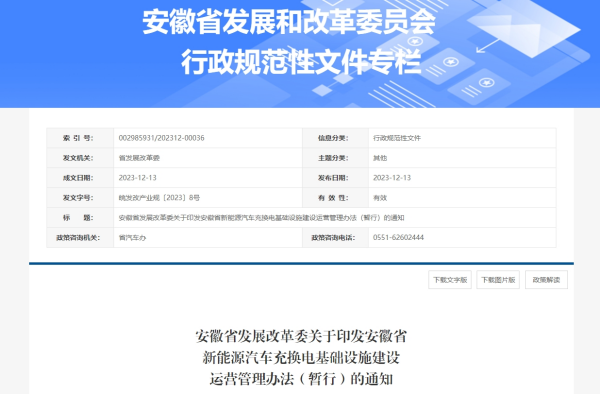Click the title row text in table
The image size is (600, 394).
pos(261,218)
